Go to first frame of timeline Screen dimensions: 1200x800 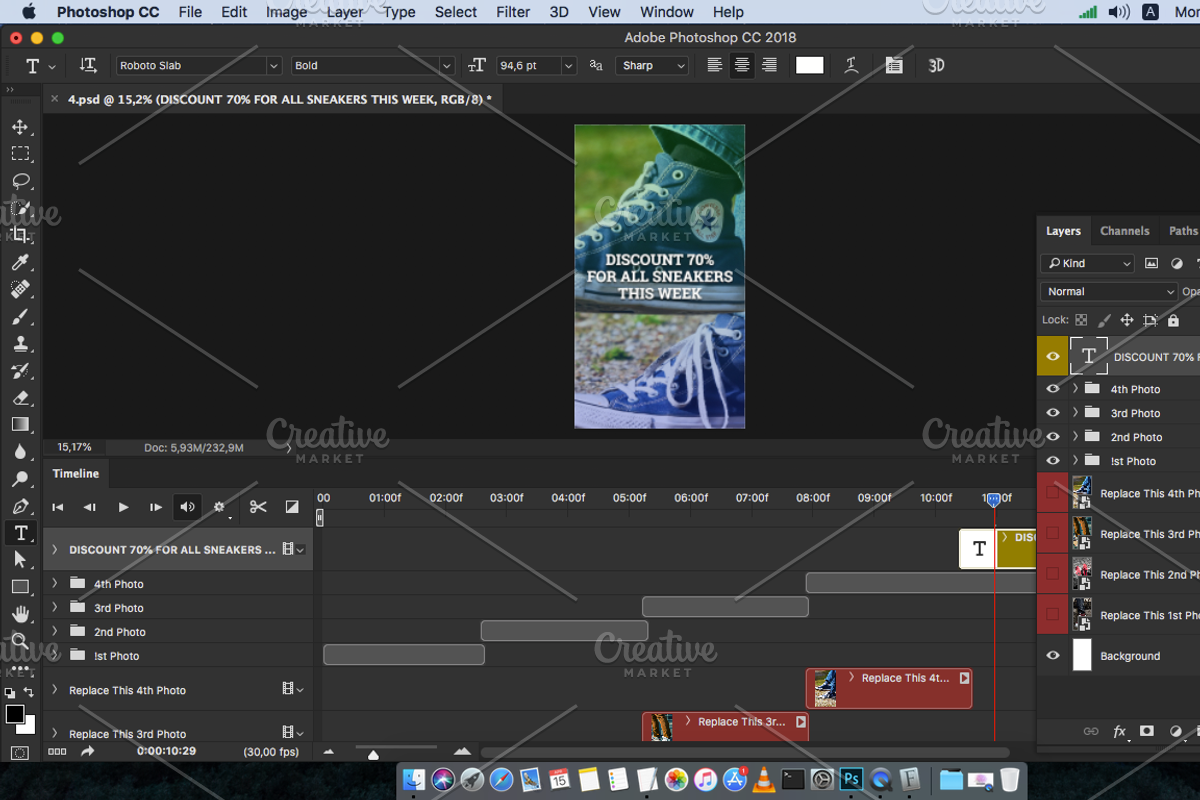[x=58, y=507]
